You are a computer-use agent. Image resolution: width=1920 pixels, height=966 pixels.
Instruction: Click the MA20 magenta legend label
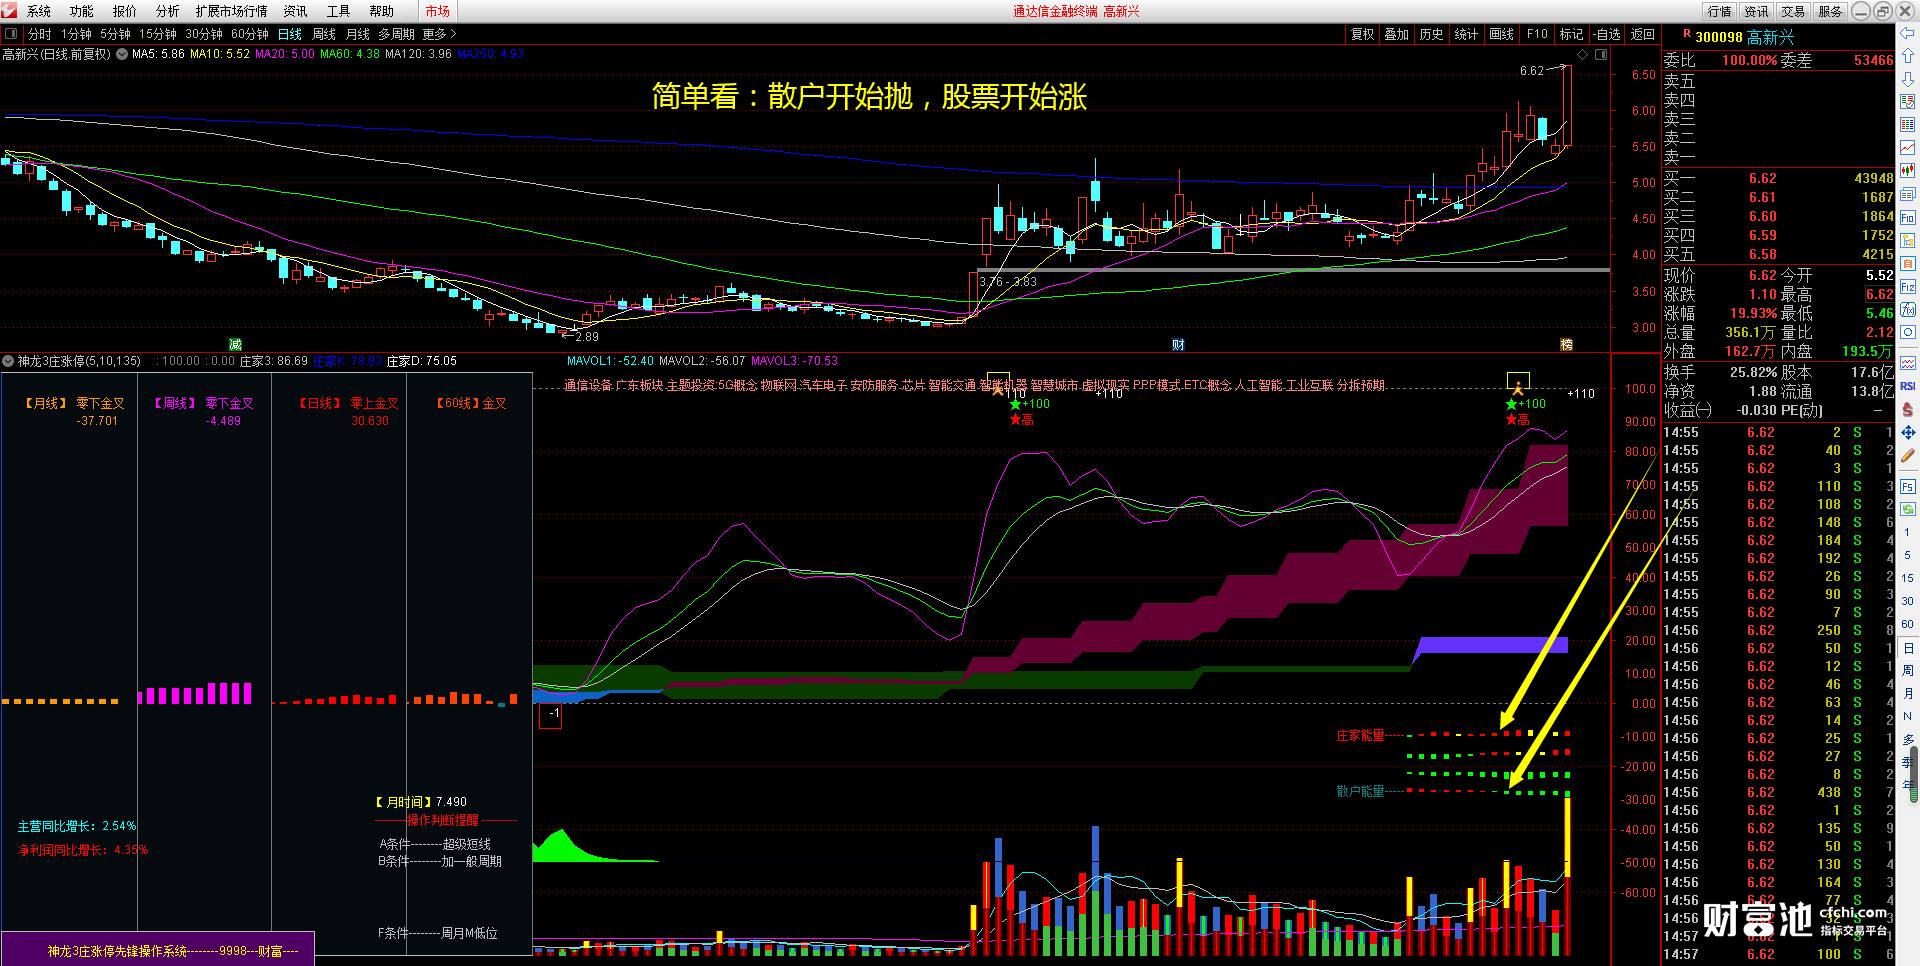click(285, 54)
